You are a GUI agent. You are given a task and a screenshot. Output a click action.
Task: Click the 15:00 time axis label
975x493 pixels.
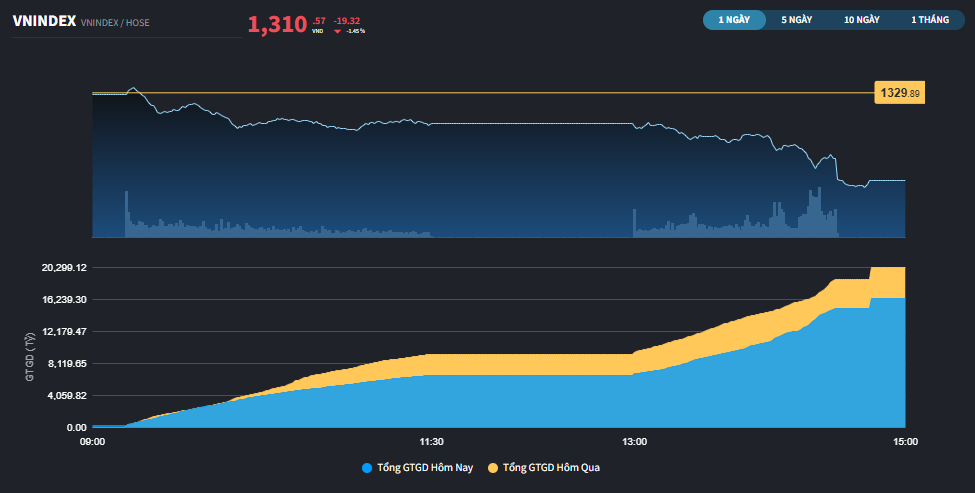tap(905, 441)
